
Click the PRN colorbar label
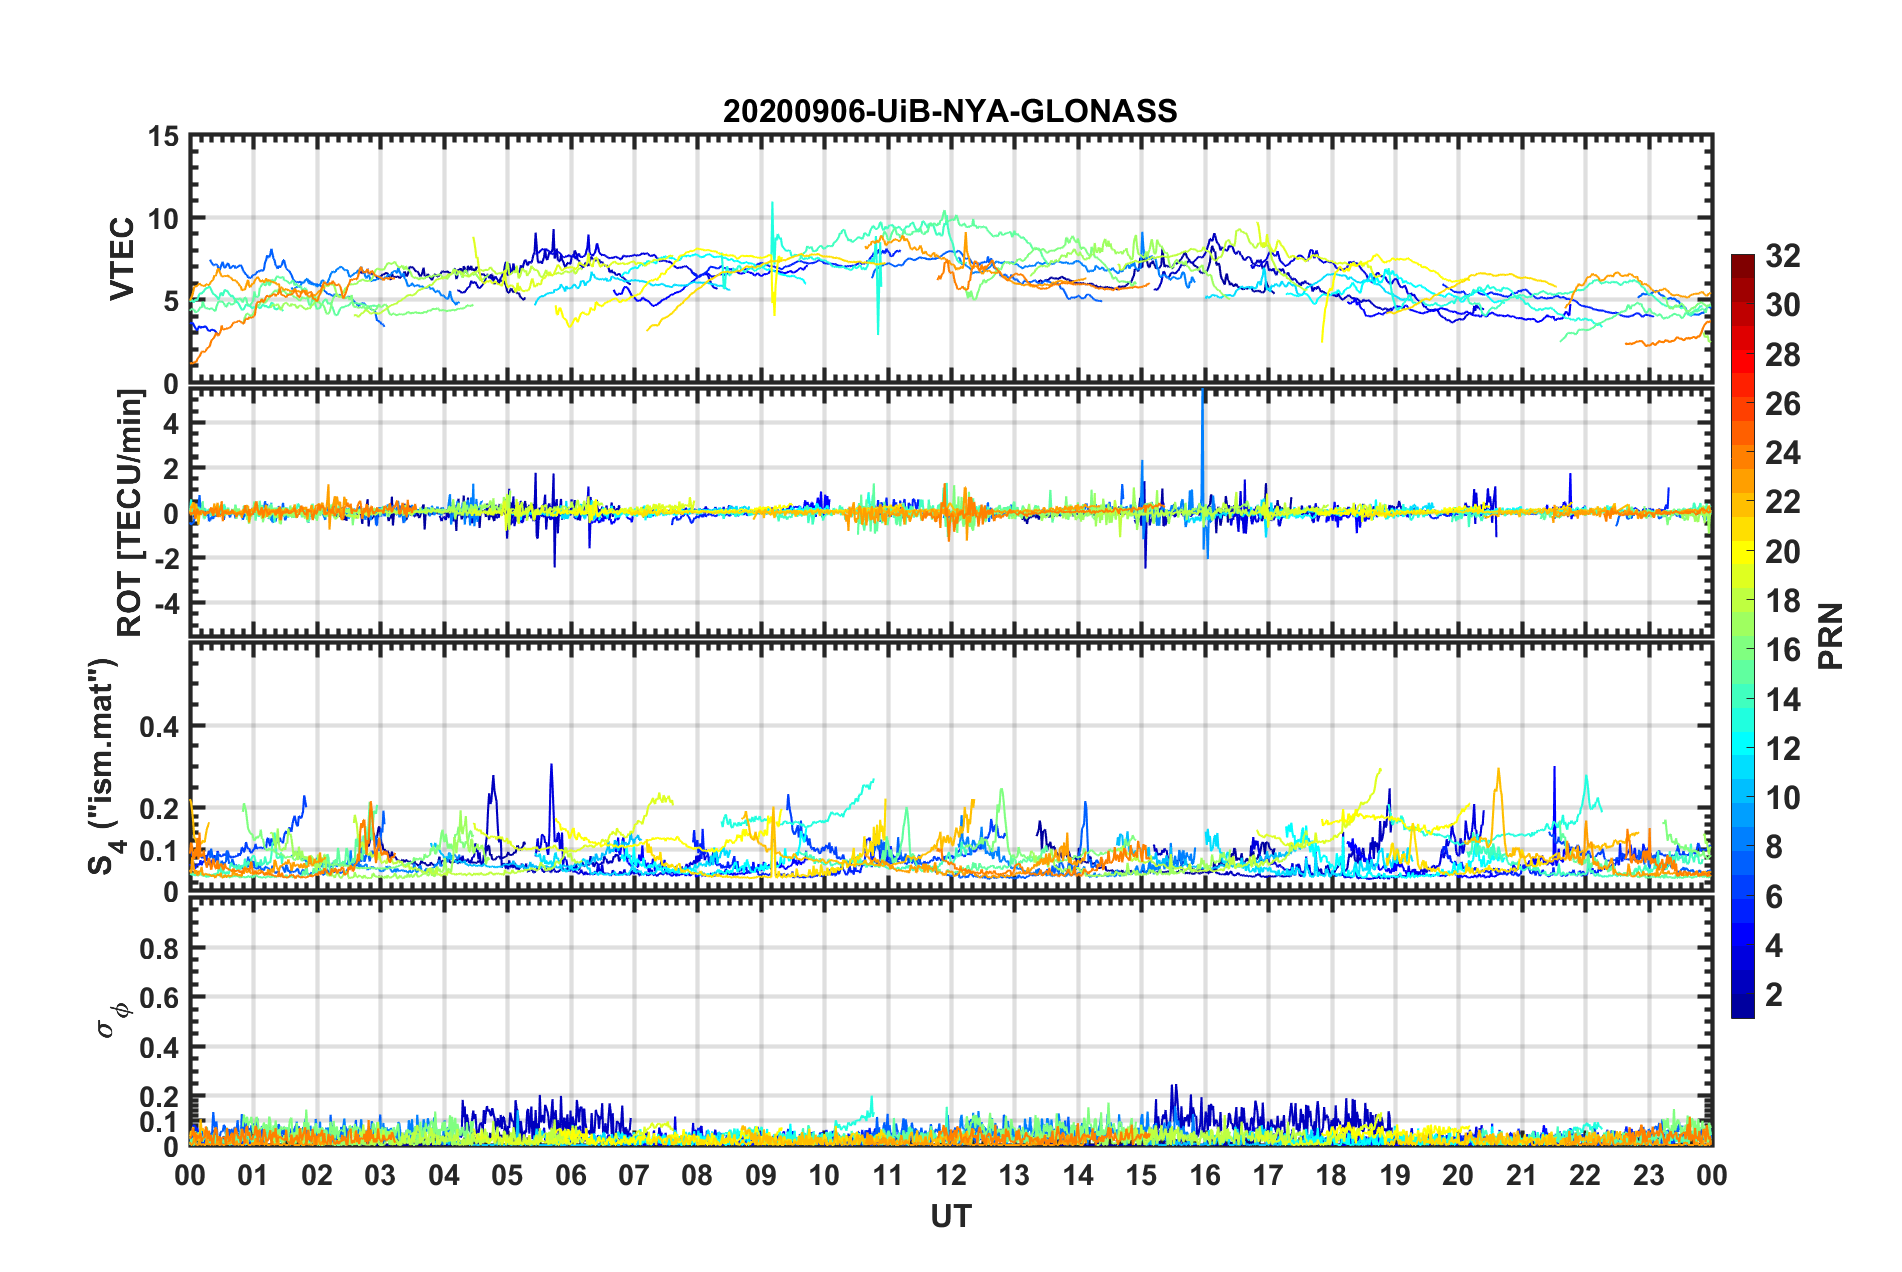[x=1831, y=636]
